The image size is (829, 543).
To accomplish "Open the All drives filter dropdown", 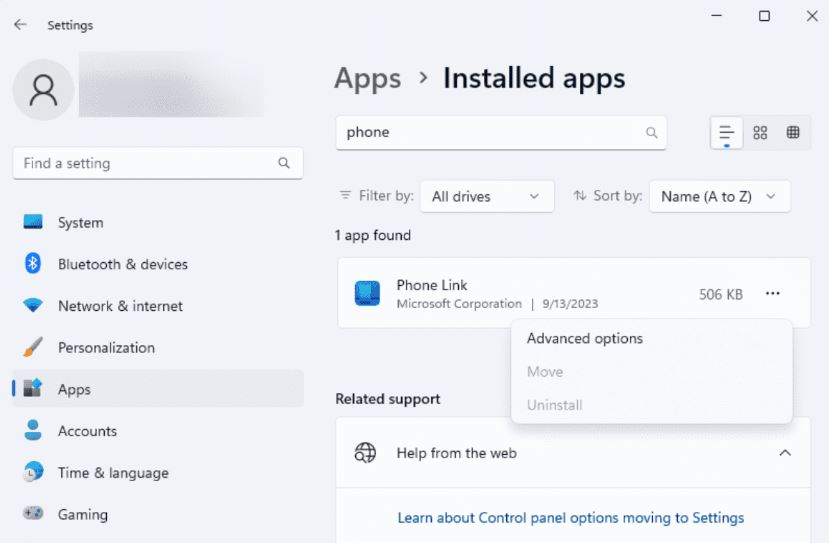I will click(487, 197).
